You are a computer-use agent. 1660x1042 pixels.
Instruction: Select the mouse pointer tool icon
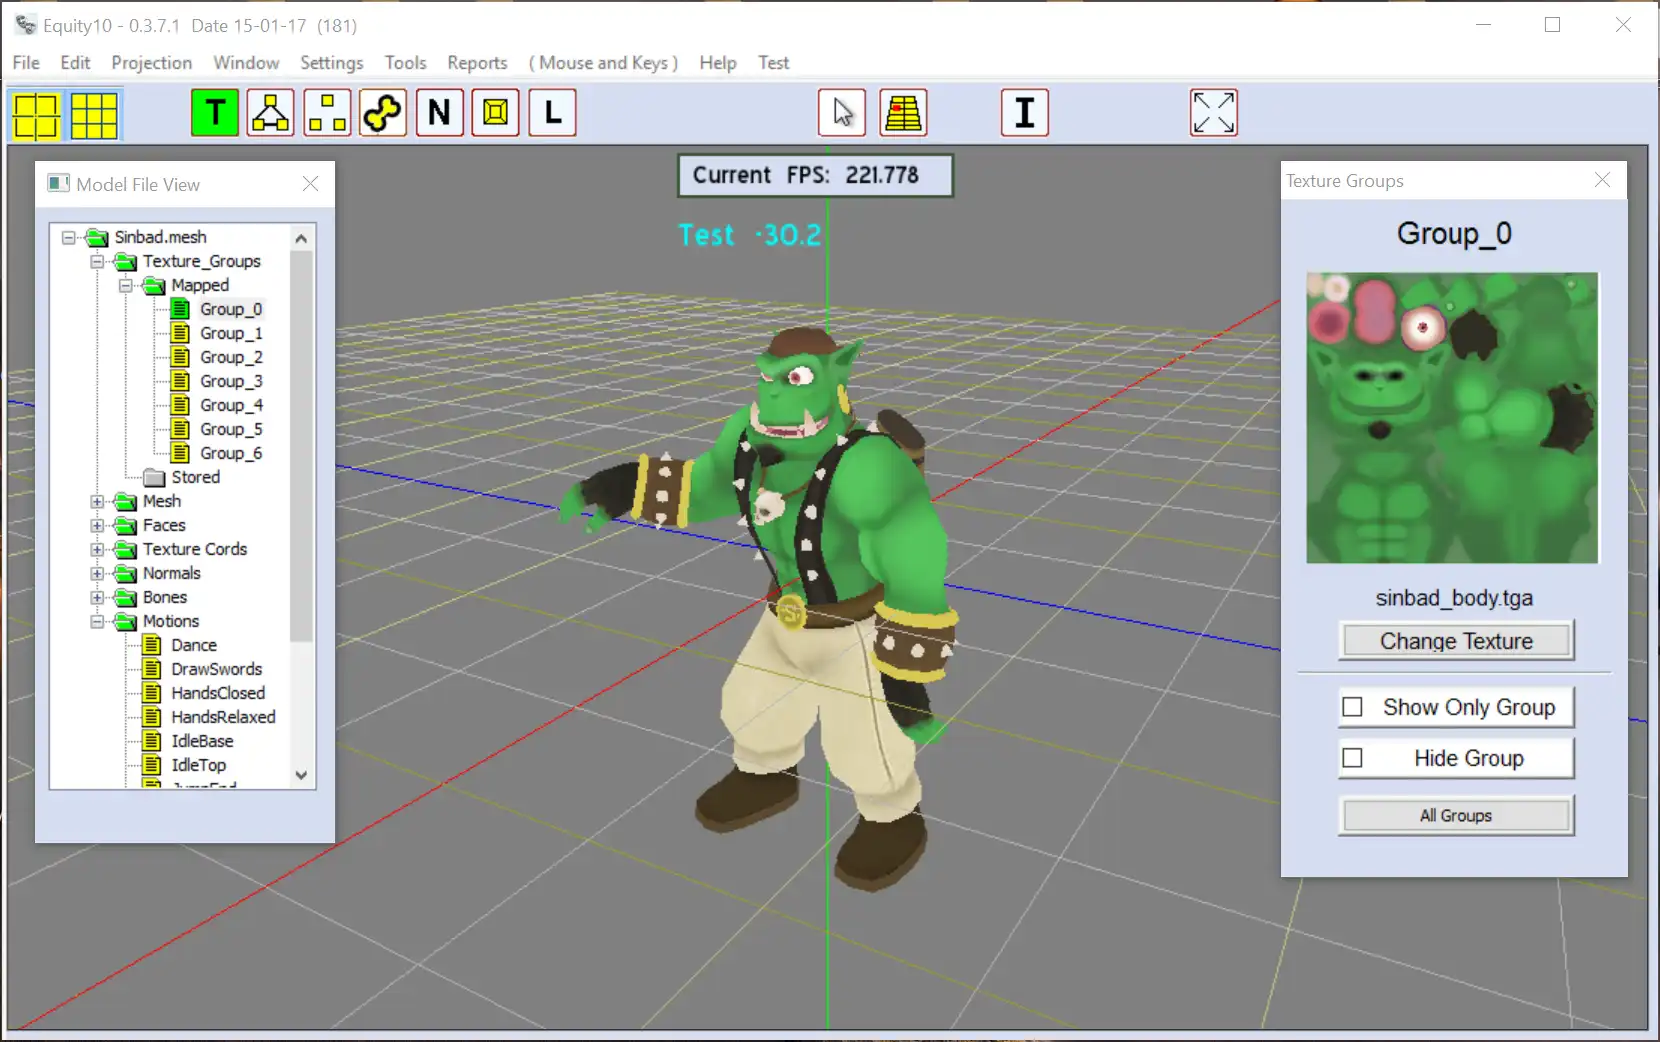[x=842, y=113]
